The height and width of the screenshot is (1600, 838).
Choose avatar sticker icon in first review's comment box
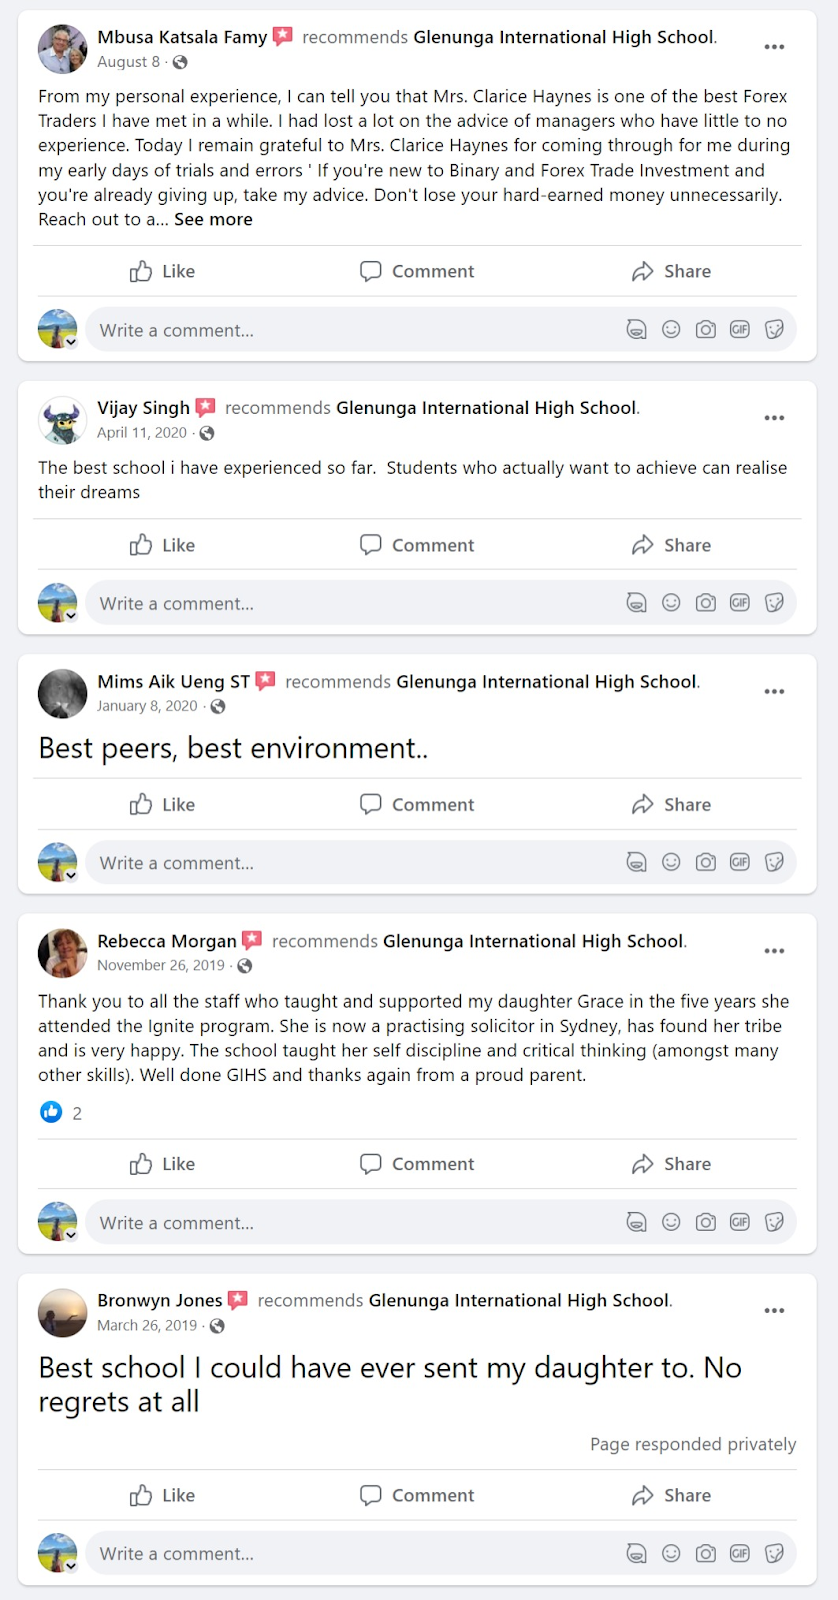click(636, 330)
